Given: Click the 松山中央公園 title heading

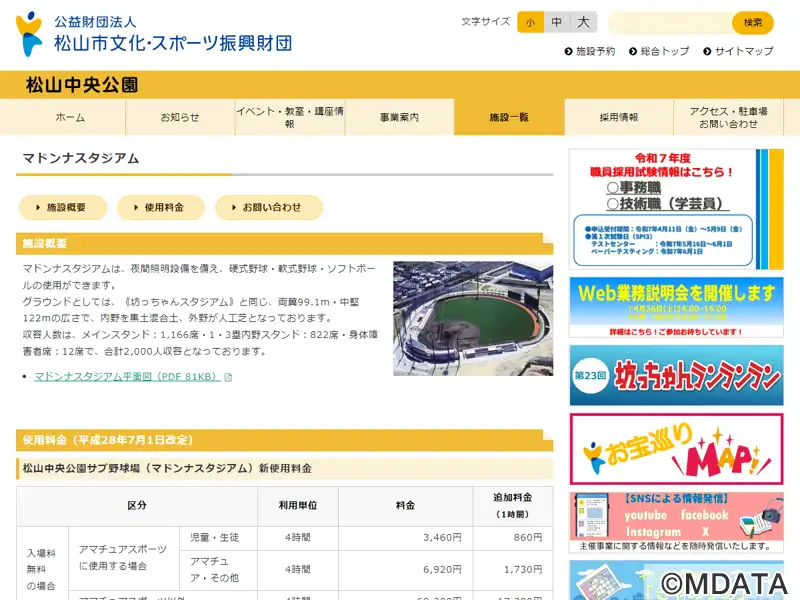Looking at the screenshot, I should [x=82, y=85].
